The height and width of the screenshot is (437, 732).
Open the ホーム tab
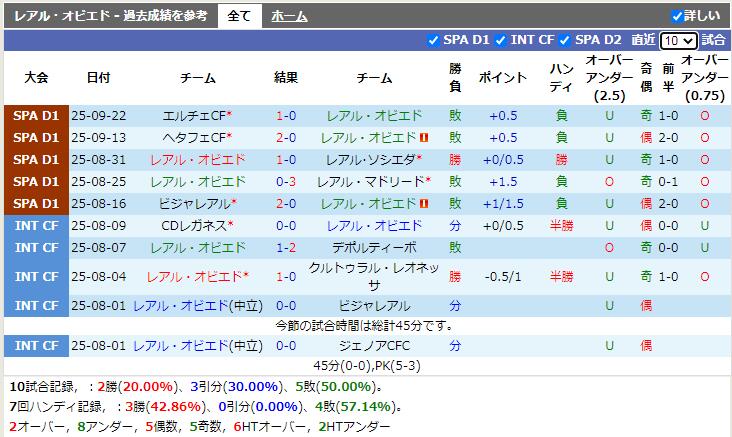289,16
